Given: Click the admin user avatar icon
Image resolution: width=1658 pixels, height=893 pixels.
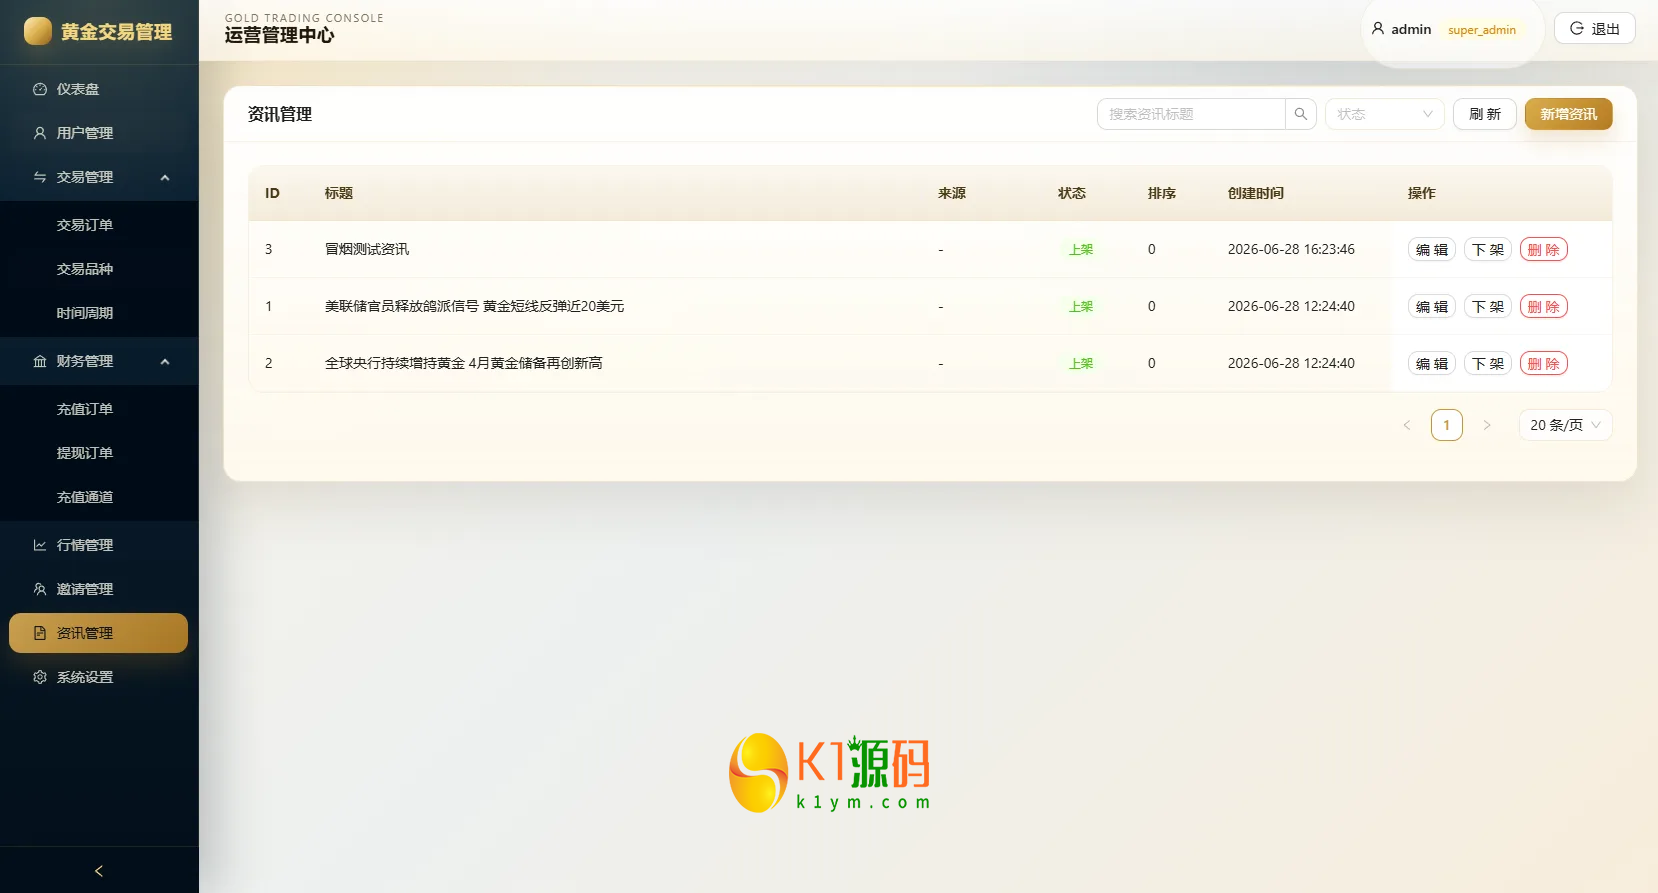Looking at the screenshot, I should (x=1378, y=29).
